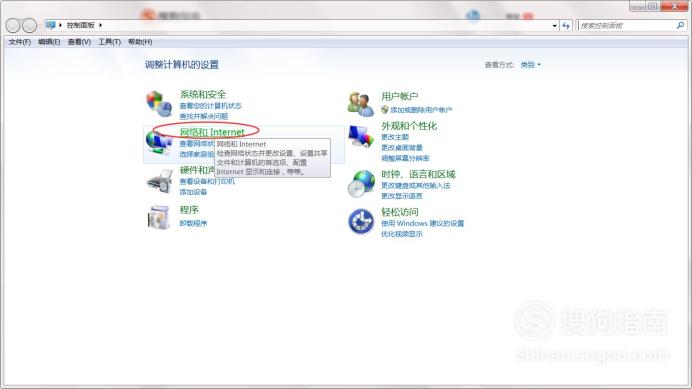Click the 控制面板 breadcrumb in address bar
Viewport: 692px width, 389px height.
click(81, 25)
